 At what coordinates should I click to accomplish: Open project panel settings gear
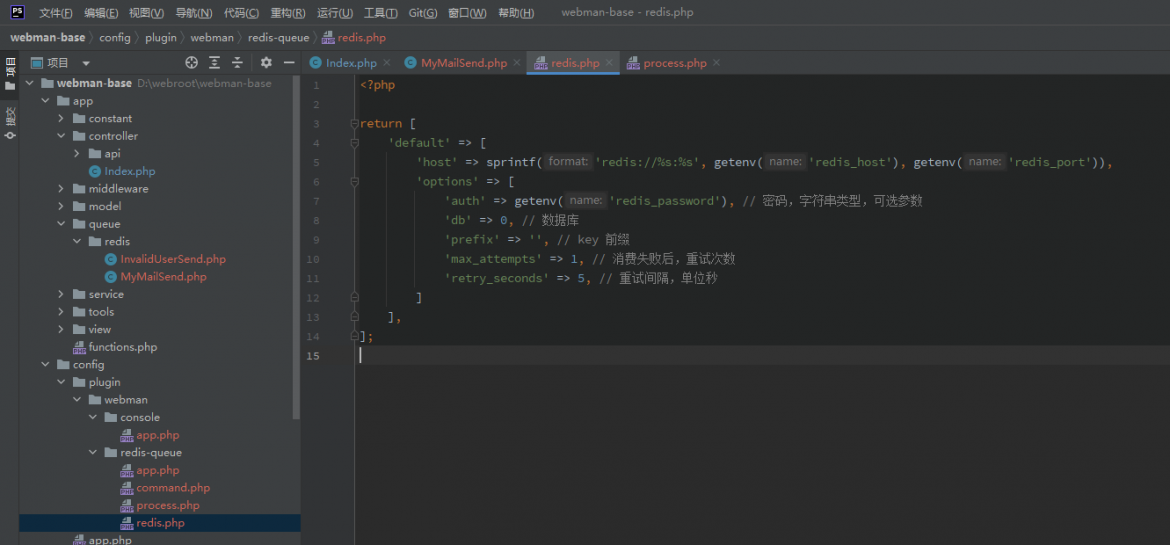tap(266, 63)
